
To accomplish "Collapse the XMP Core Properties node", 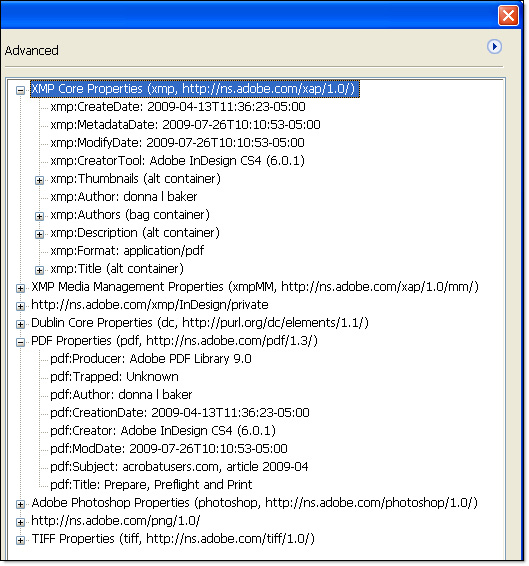I will tap(21, 90).
